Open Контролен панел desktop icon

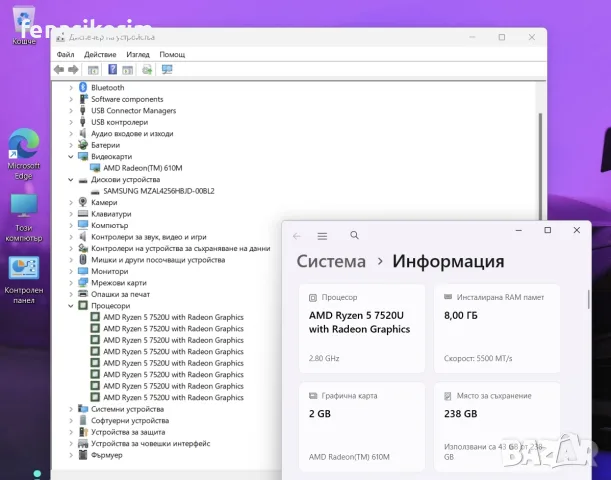point(24,280)
